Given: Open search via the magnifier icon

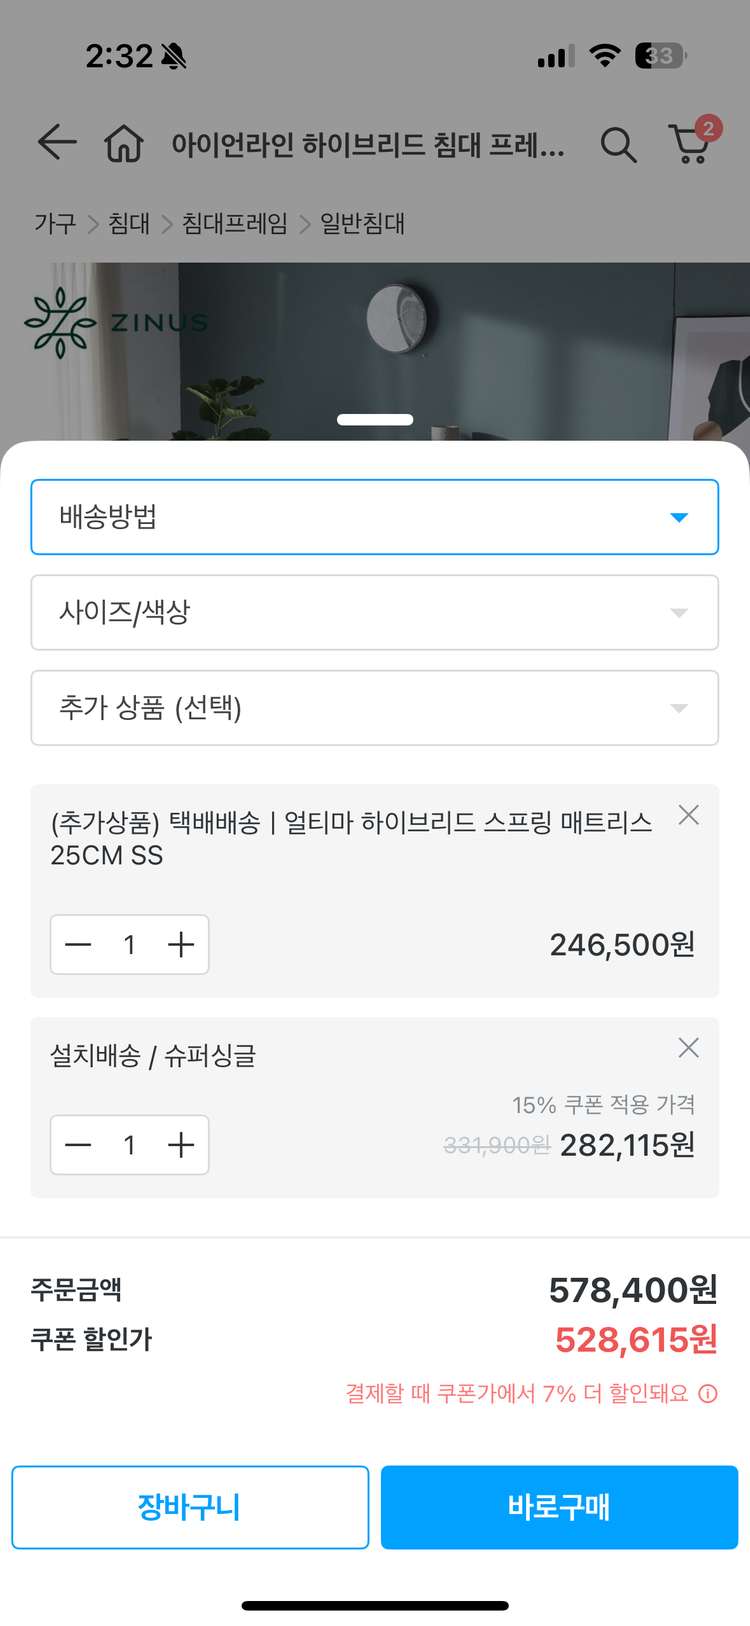Looking at the screenshot, I should point(619,145).
